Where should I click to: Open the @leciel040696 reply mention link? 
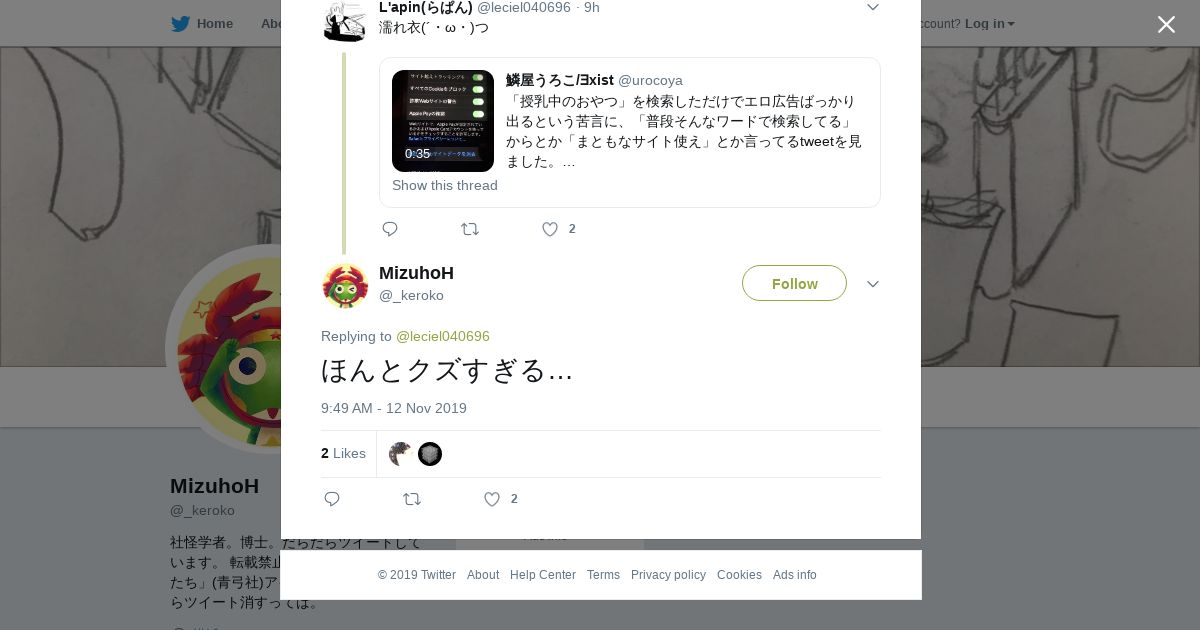point(443,336)
